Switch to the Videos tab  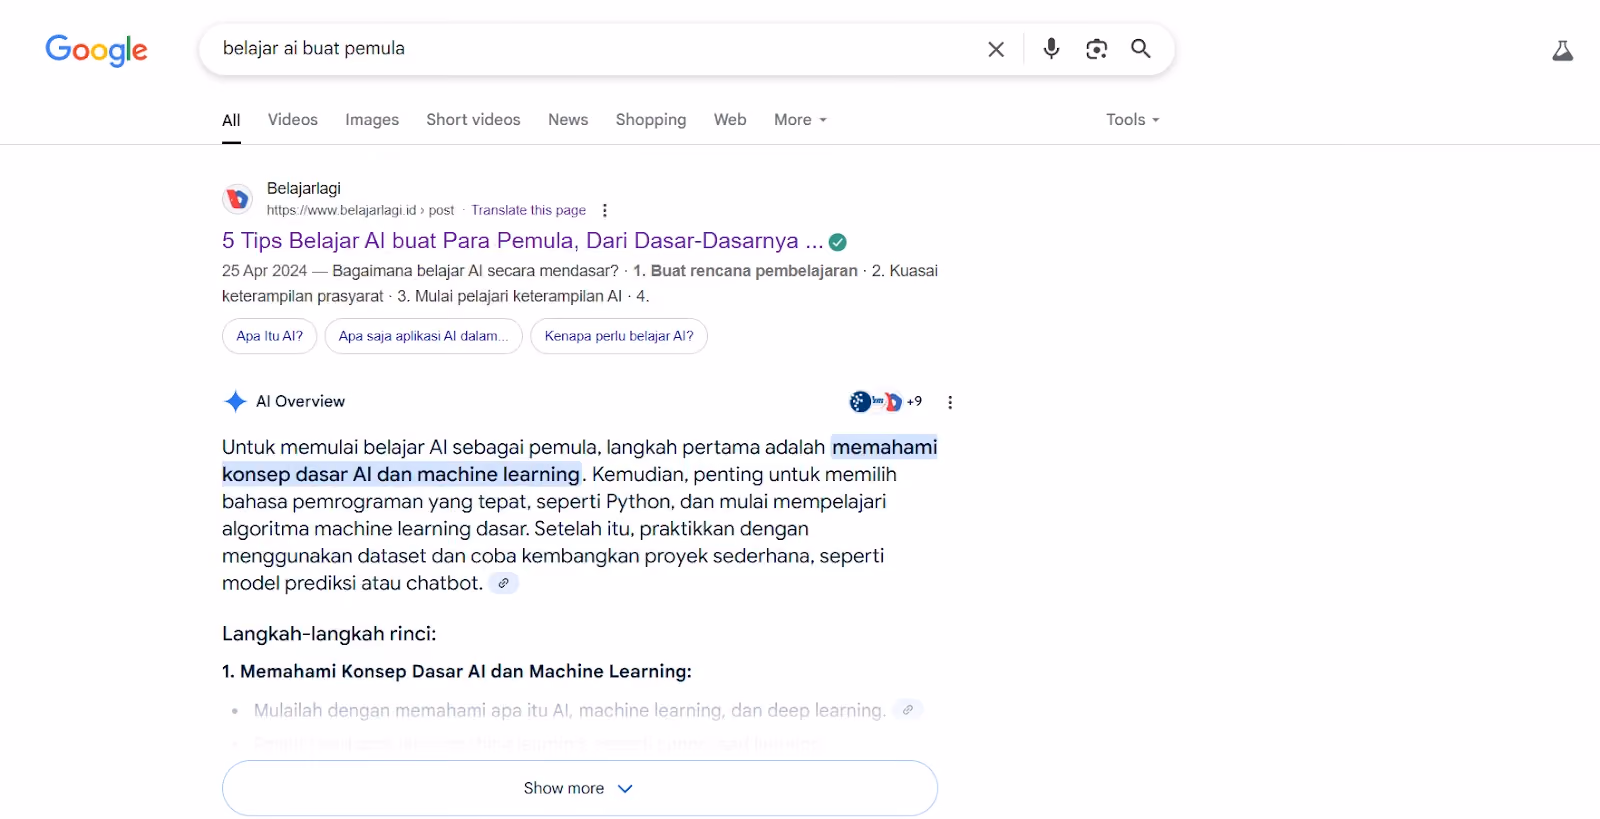293,120
